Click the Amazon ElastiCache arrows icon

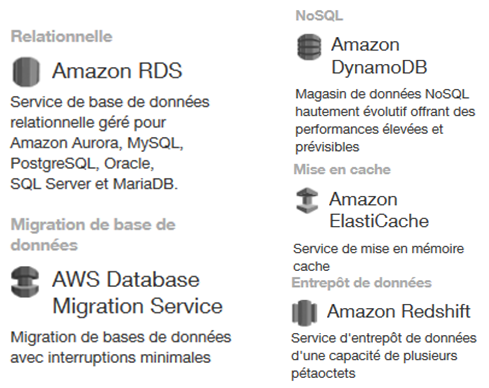pyautogui.click(x=307, y=200)
